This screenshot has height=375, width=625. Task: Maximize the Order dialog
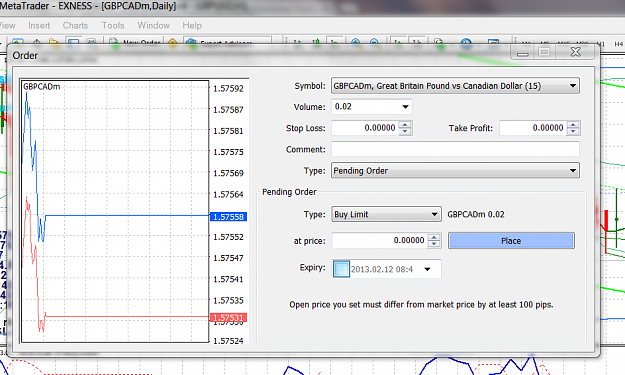pos(544,52)
